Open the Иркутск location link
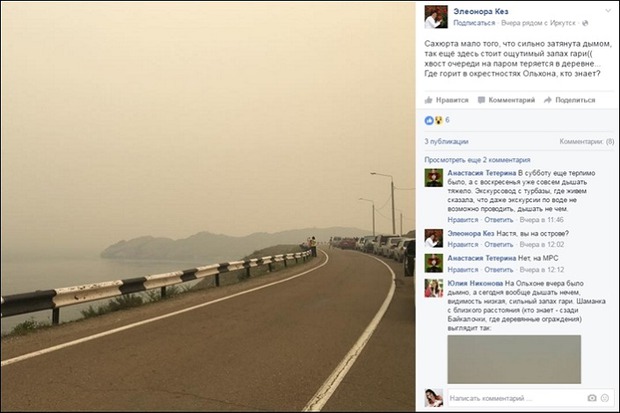The image size is (620, 413). (x=563, y=23)
